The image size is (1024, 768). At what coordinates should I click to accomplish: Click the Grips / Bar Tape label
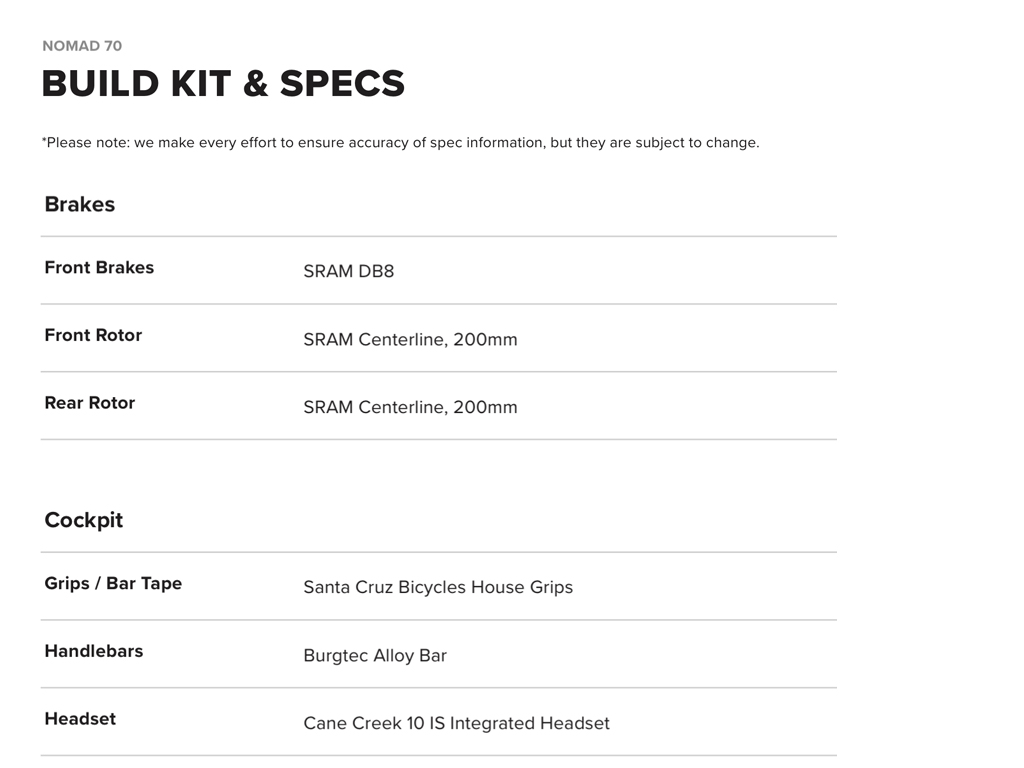coord(113,583)
